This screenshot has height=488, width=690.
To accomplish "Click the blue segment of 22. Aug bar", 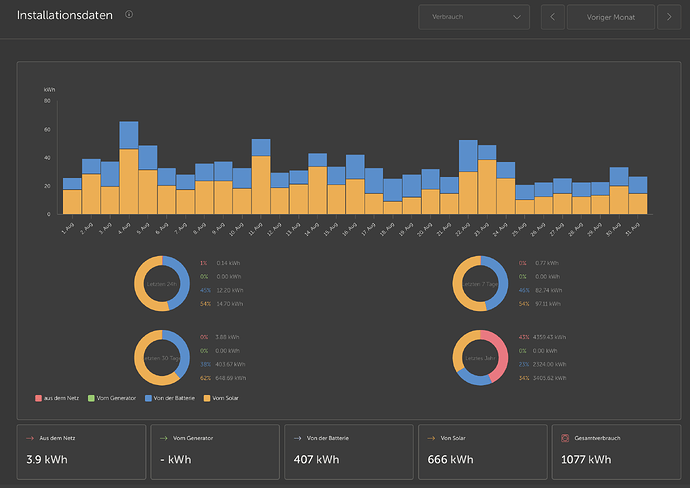I will [x=468, y=156].
